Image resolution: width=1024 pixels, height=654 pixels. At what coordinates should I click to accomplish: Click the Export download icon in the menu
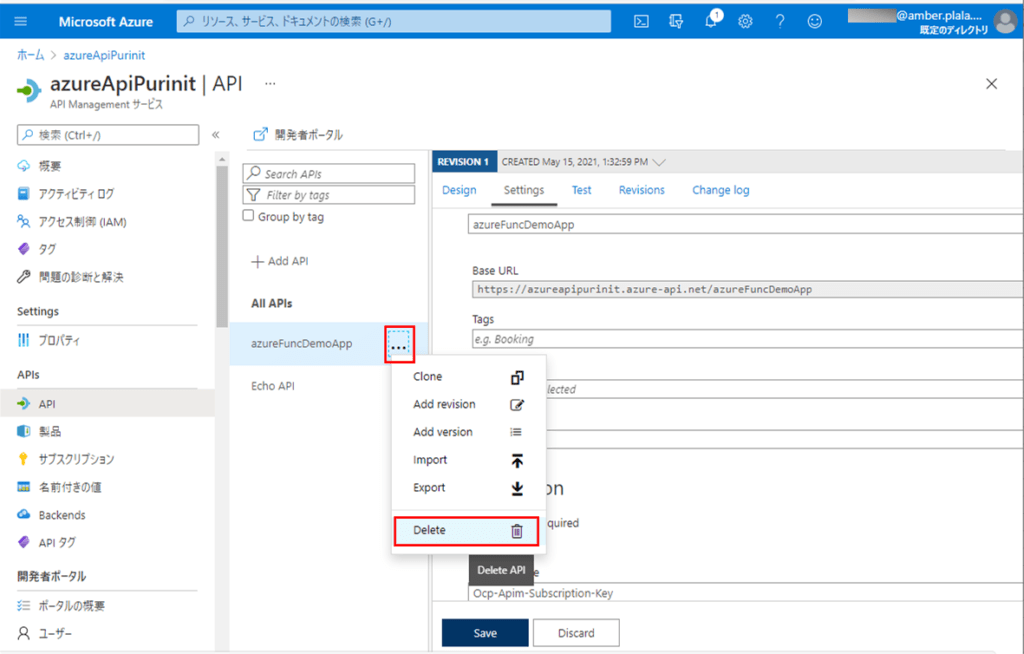[516, 488]
